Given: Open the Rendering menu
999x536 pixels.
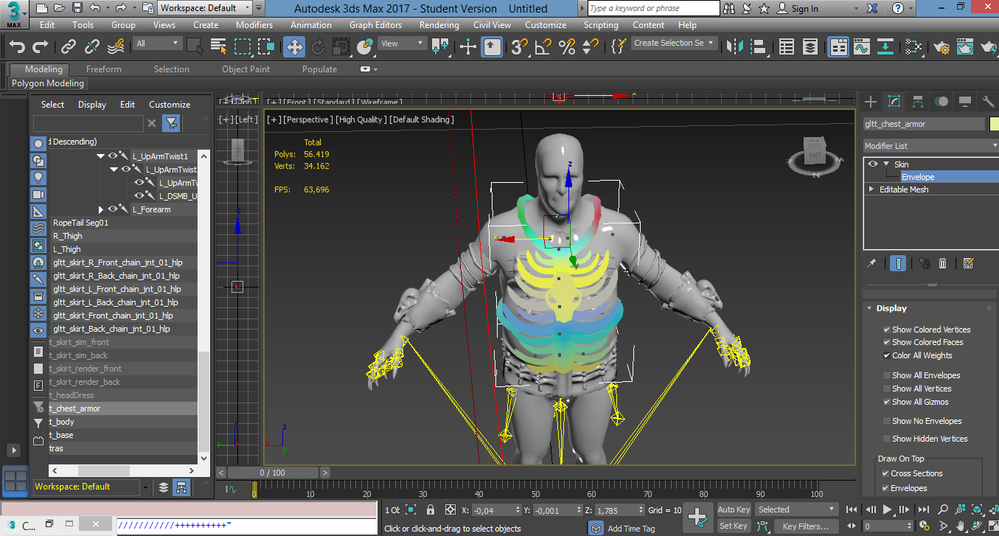Looking at the screenshot, I should point(439,25).
